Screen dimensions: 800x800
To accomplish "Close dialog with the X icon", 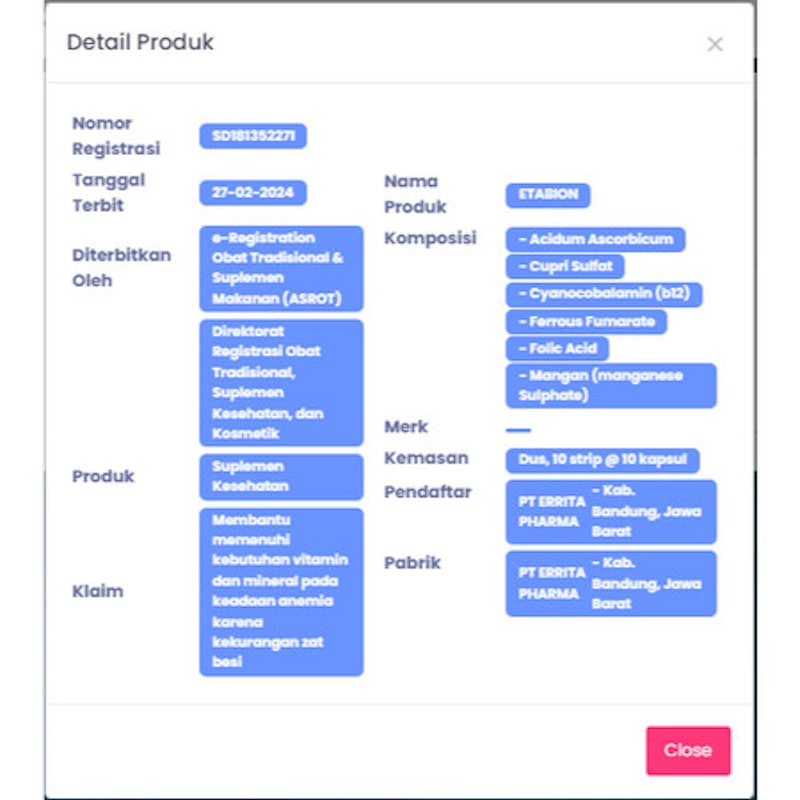I will (715, 44).
